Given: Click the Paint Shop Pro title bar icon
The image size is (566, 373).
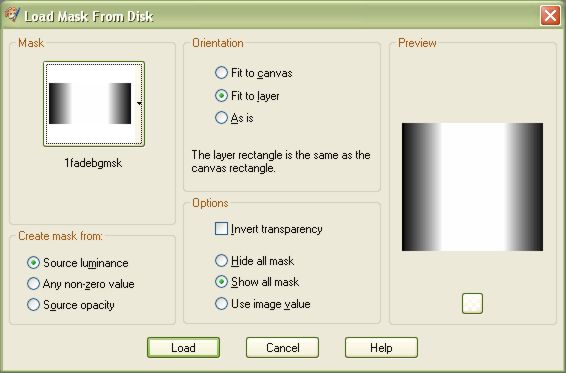Looking at the screenshot, I should 12,15.
